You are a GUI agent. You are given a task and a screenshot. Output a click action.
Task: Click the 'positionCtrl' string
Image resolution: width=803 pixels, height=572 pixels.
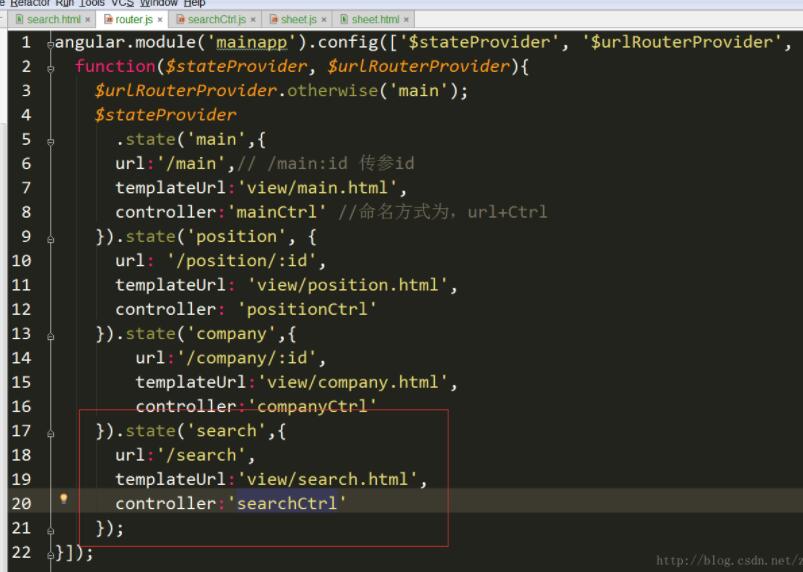307,309
